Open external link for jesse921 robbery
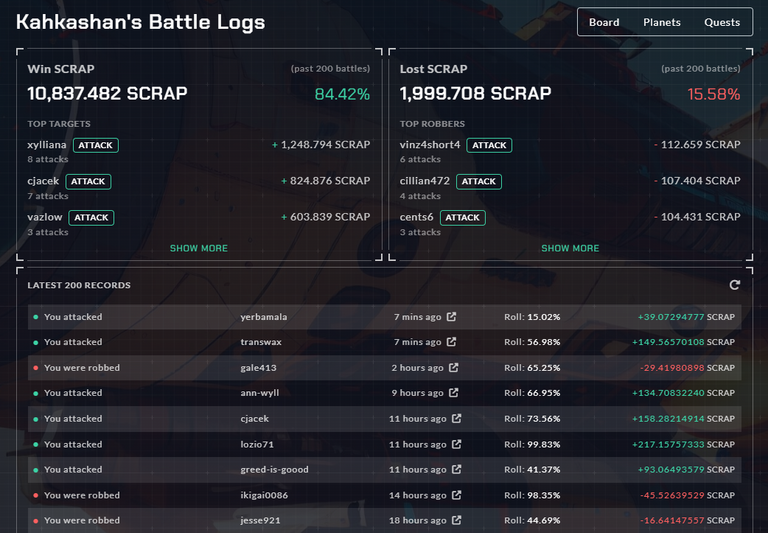Screen dimensions: 768x533 coord(456,520)
